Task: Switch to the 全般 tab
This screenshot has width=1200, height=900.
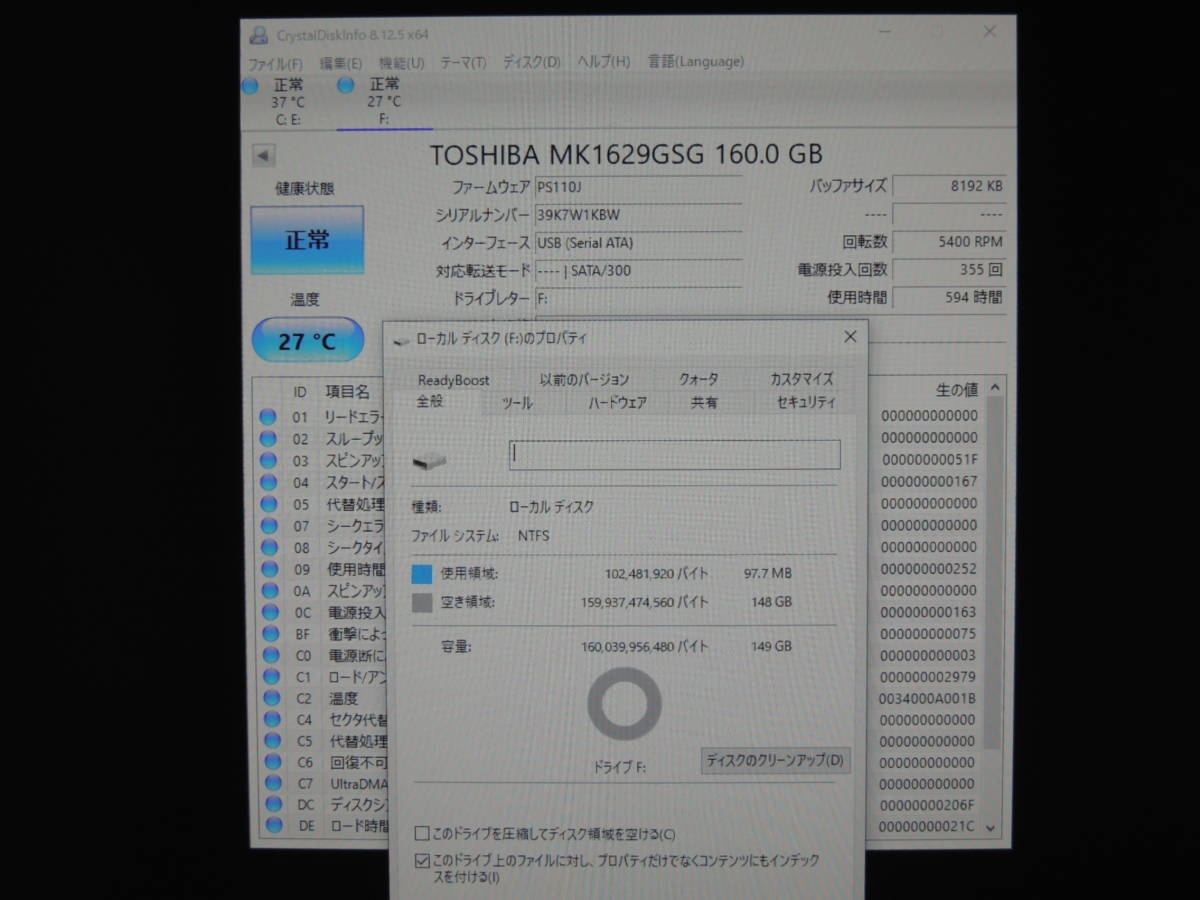Action: coord(429,402)
